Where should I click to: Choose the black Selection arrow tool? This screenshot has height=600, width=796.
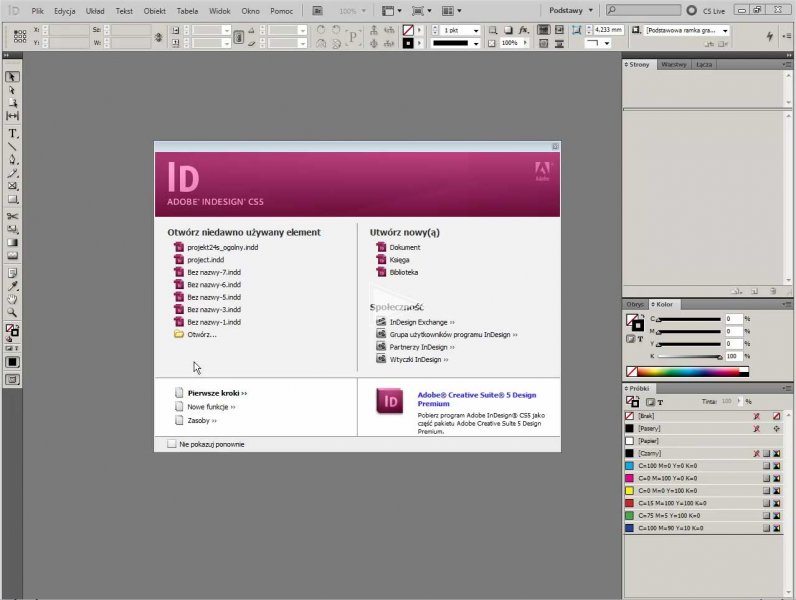13,77
